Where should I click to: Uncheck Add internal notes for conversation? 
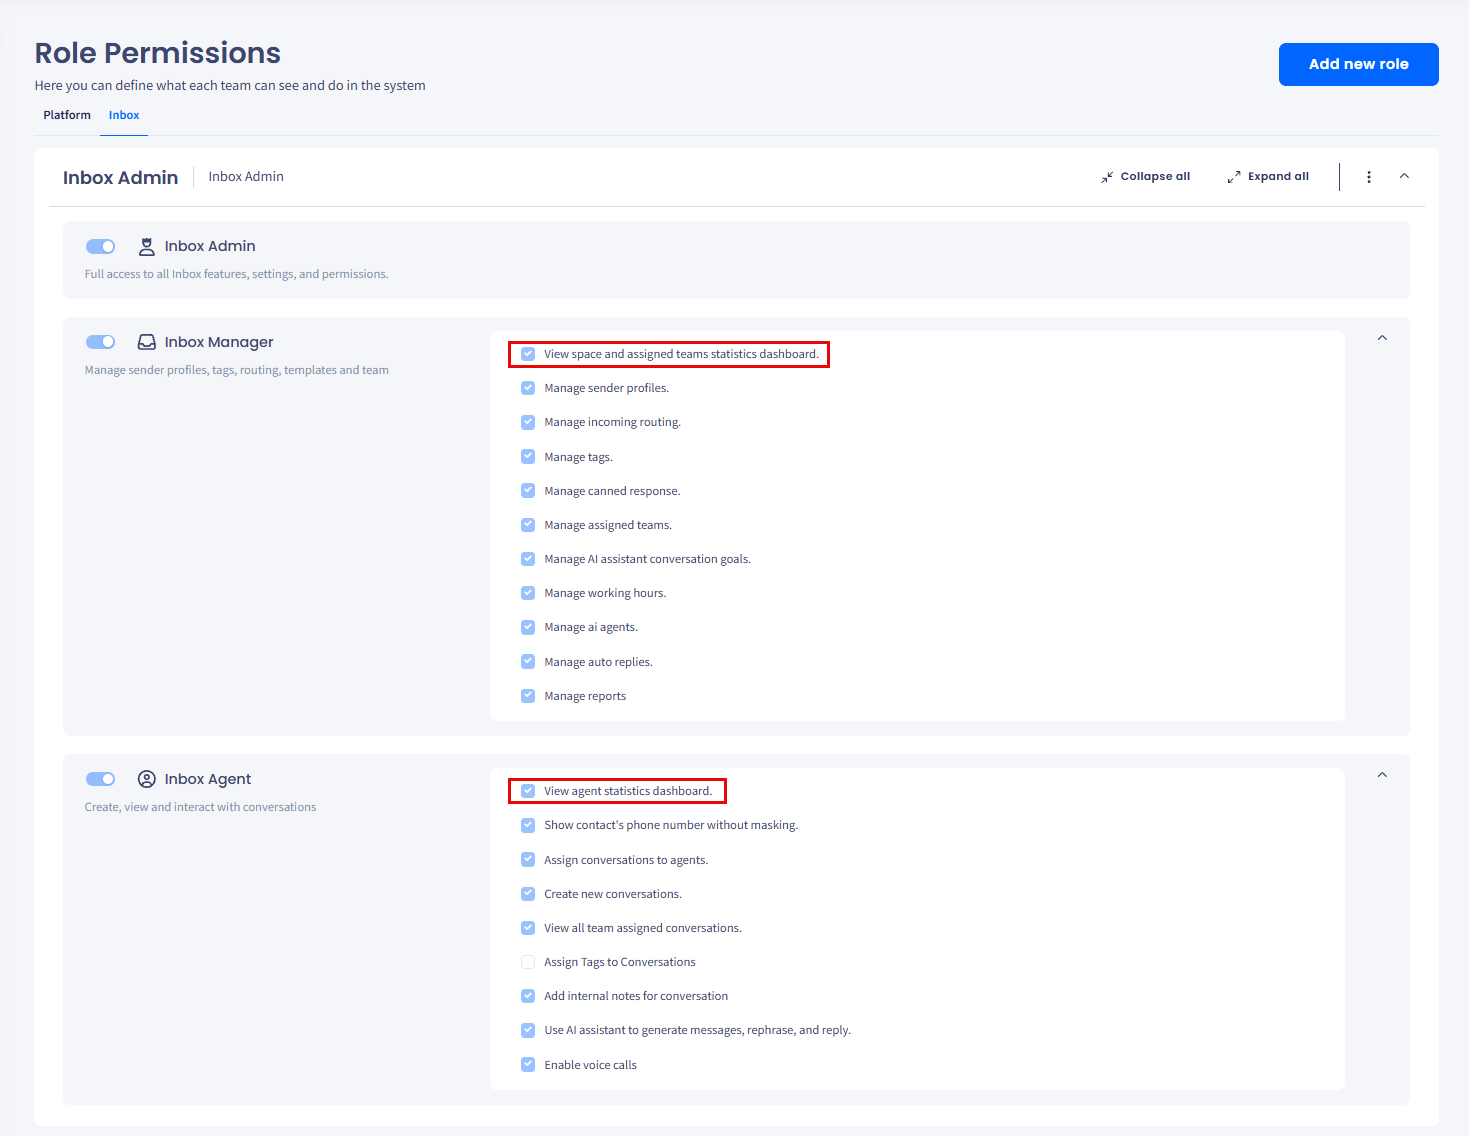click(x=528, y=996)
